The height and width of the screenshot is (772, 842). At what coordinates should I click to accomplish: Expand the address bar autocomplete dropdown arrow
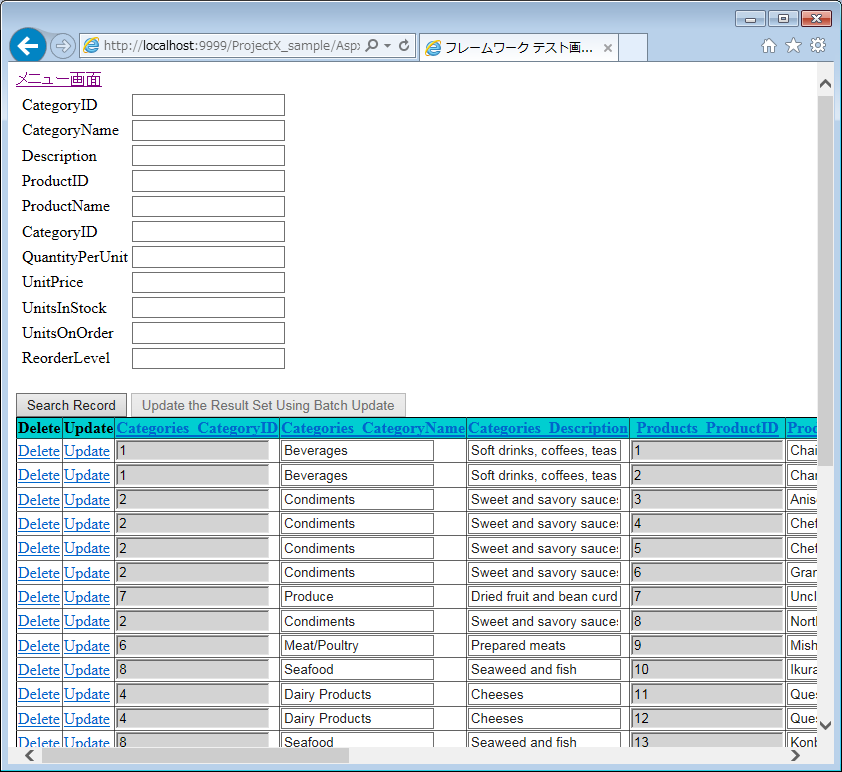coord(388,46)
